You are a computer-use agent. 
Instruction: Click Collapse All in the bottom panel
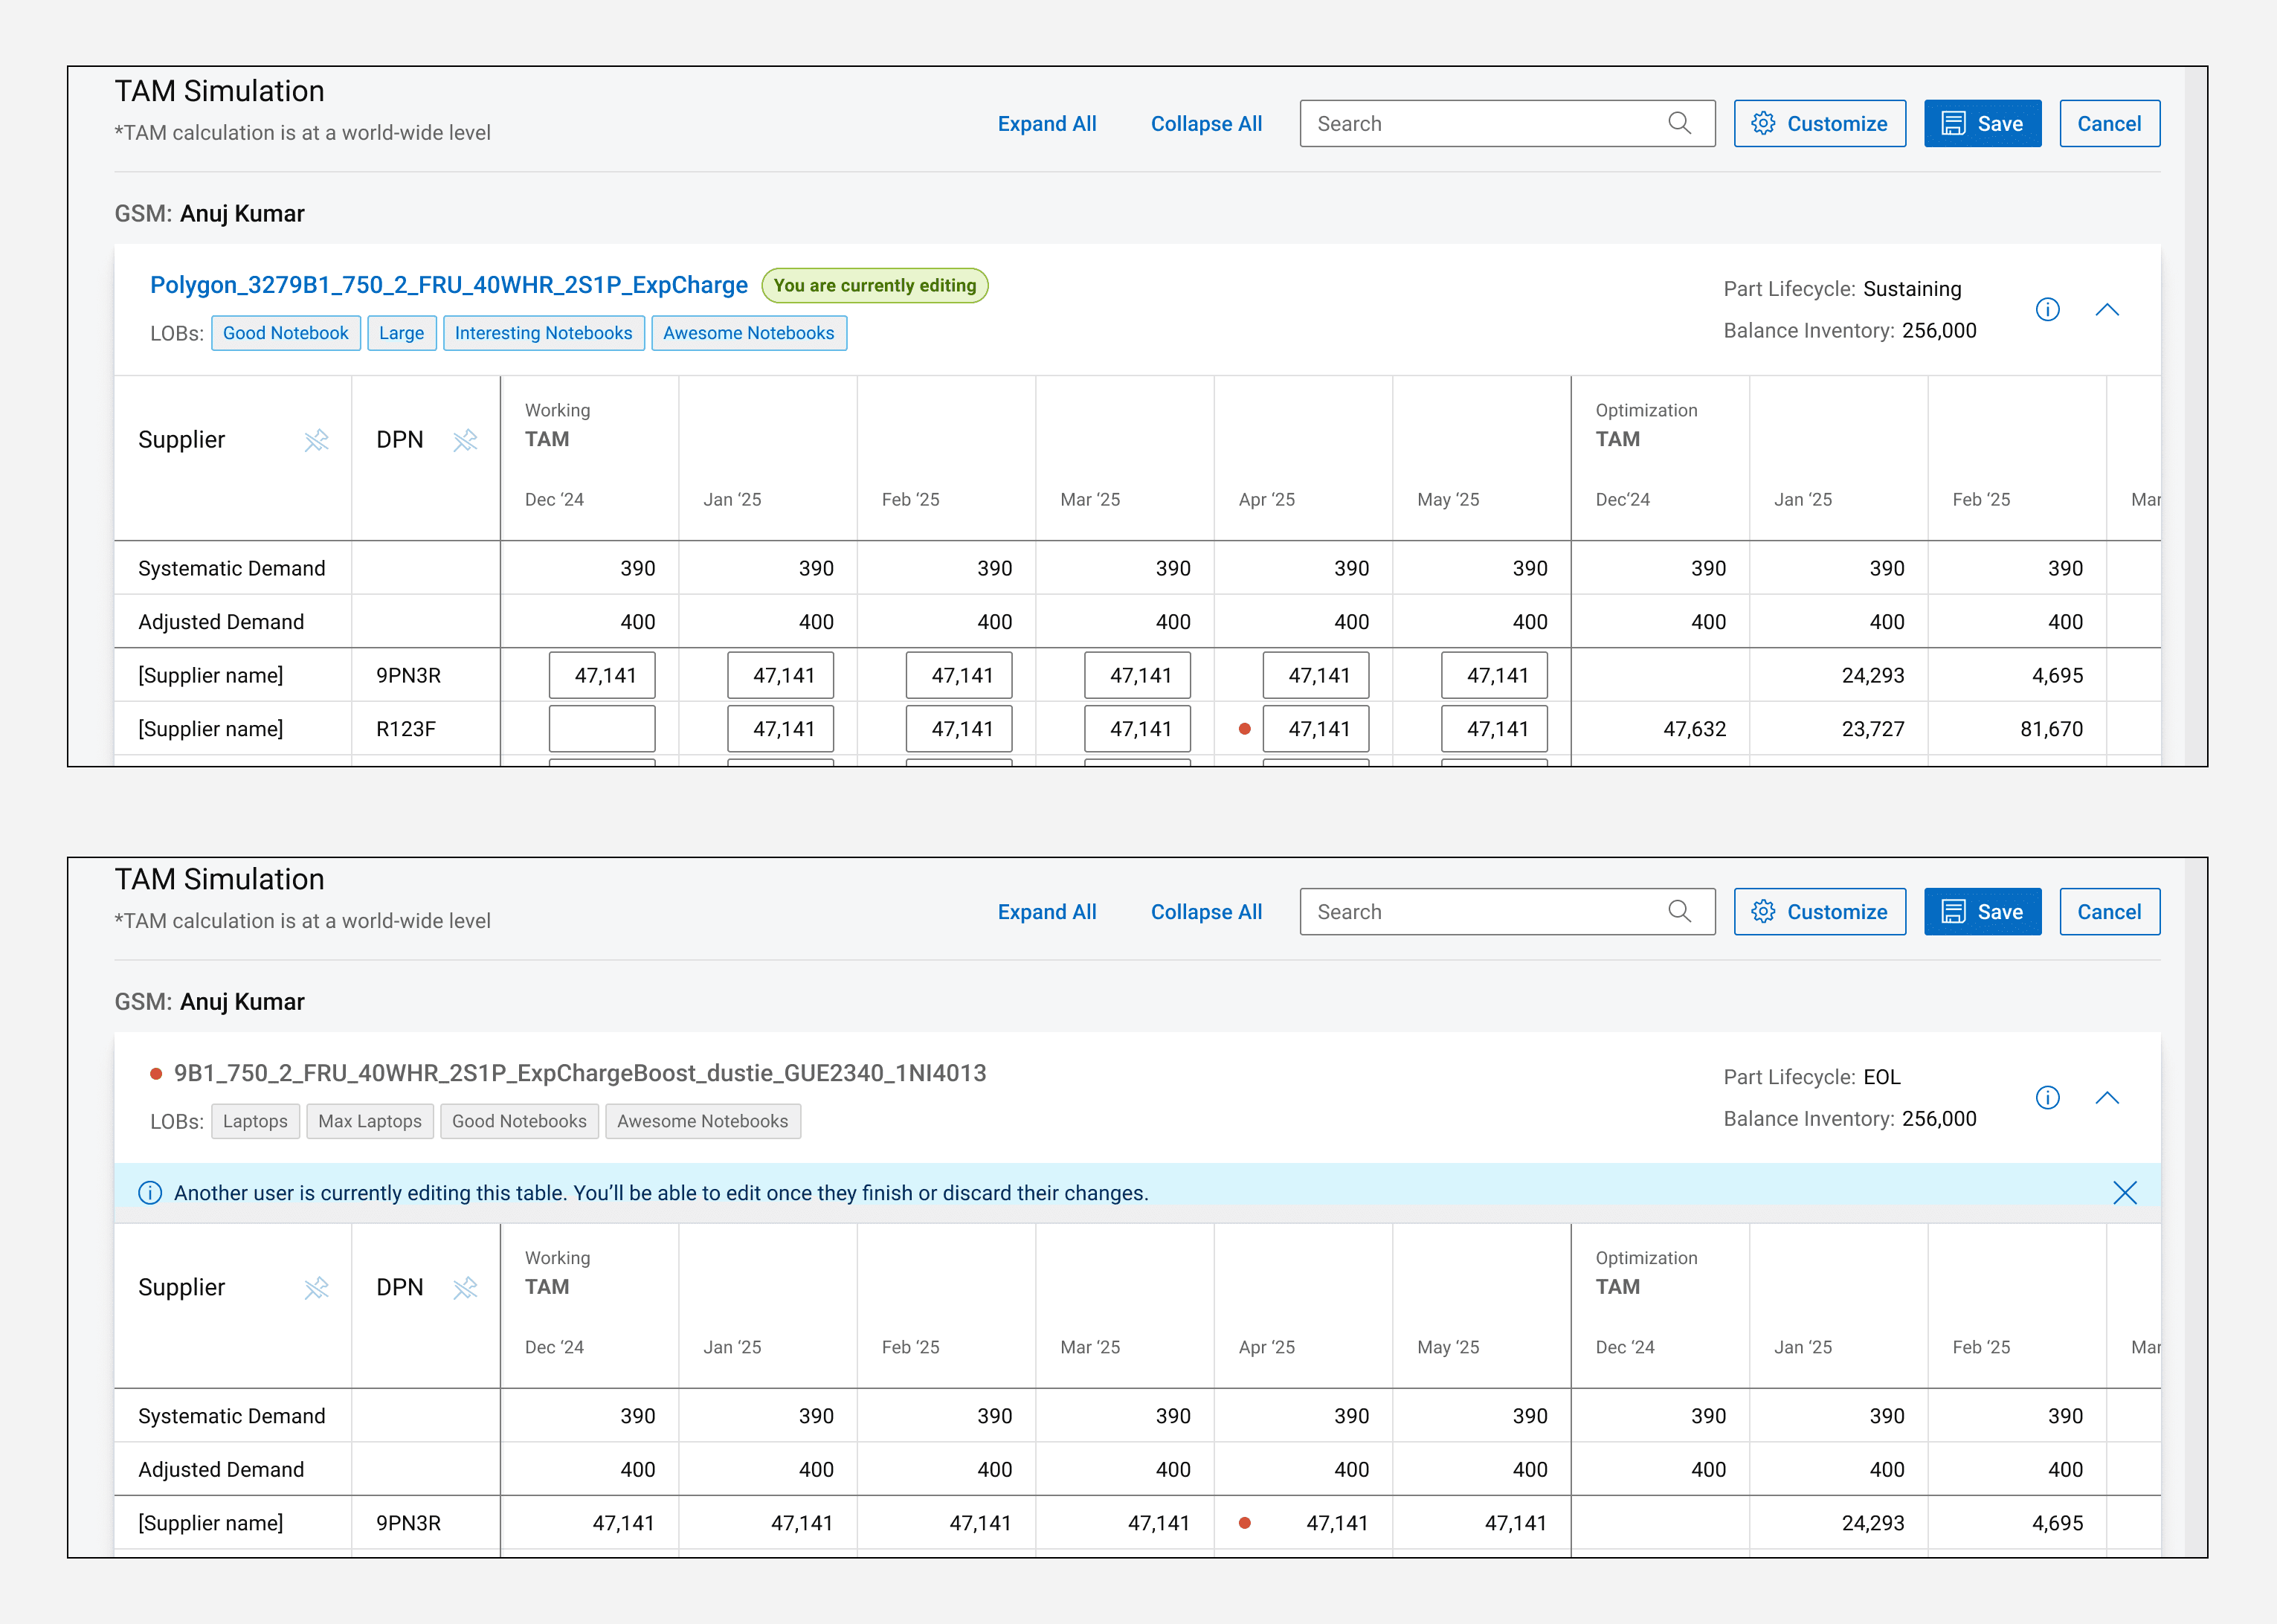pyautogui.click(x=1205, y=912)
